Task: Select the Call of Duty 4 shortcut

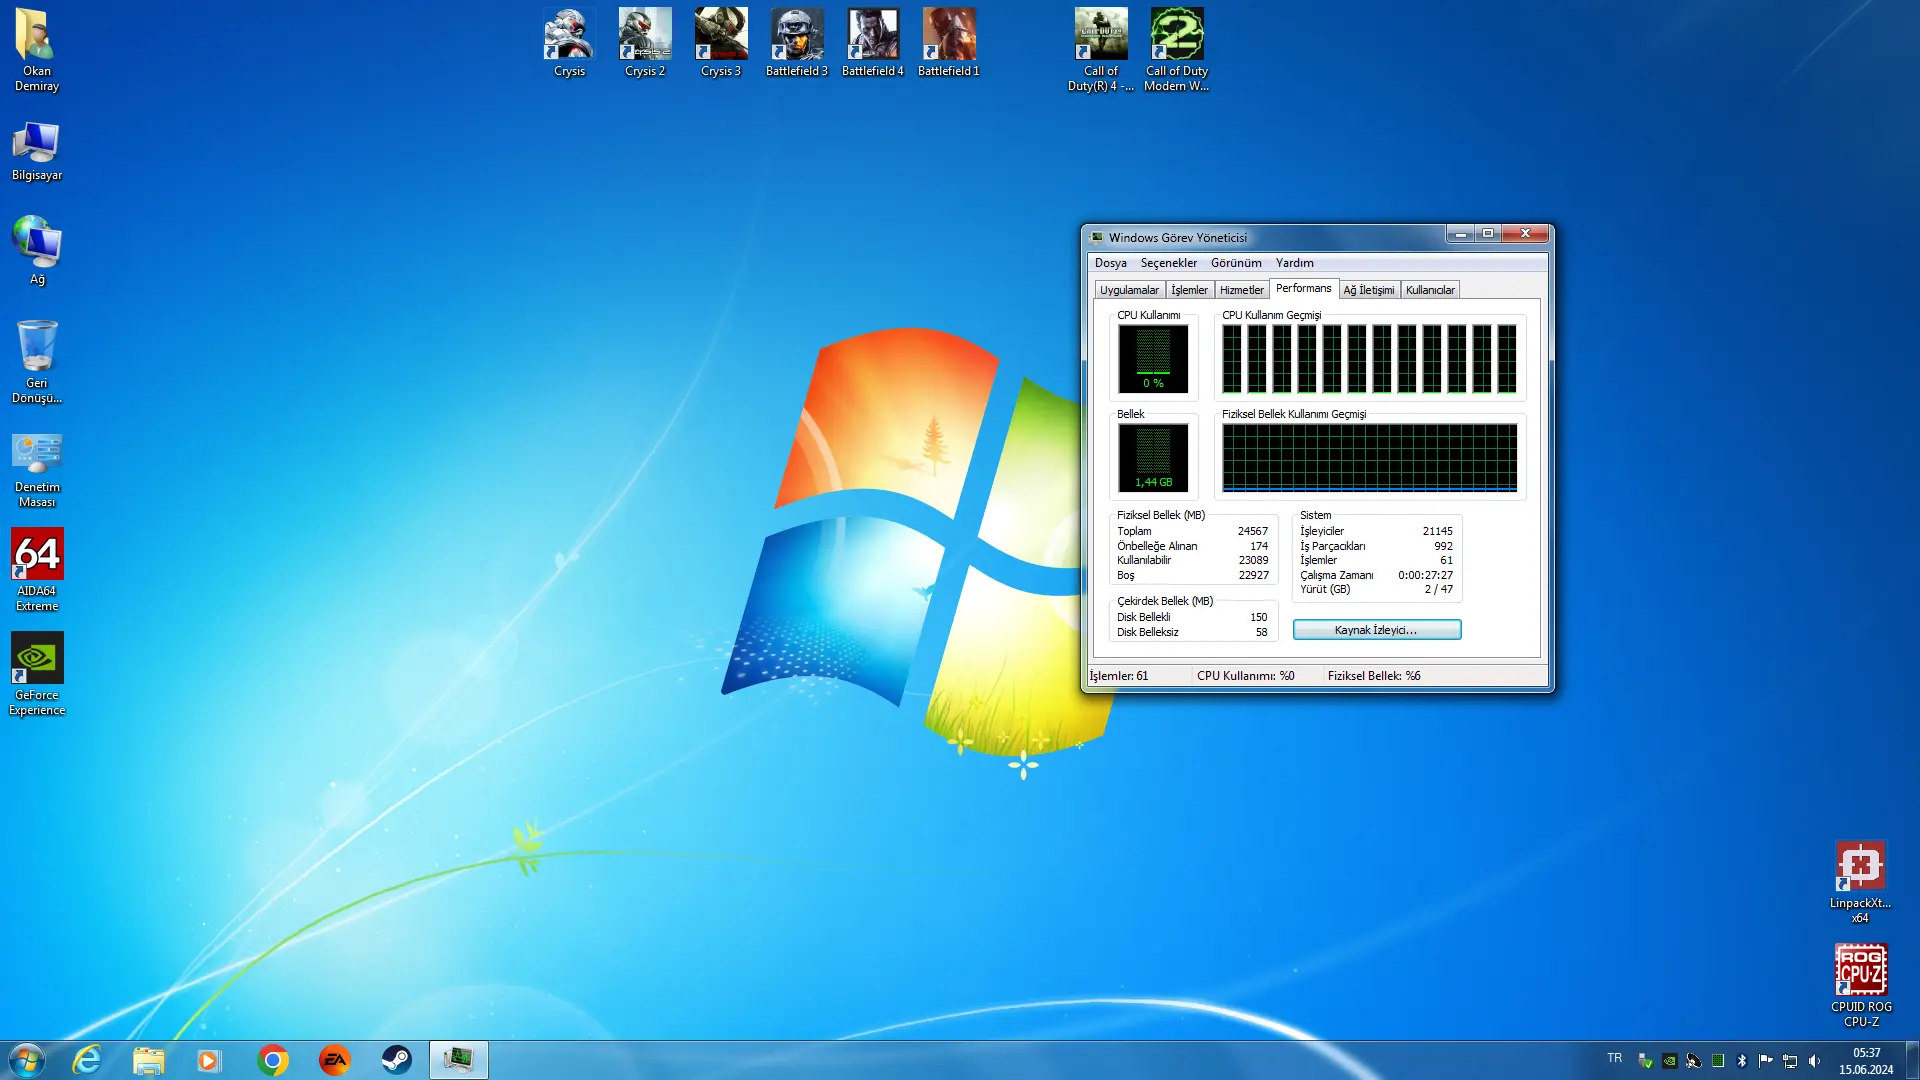Action: point(1101,50)
